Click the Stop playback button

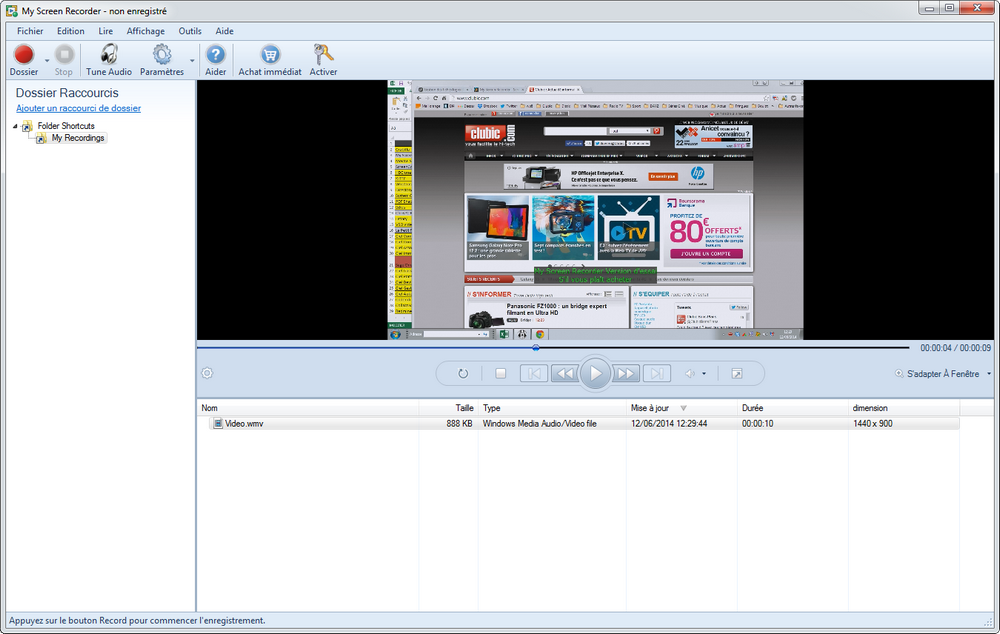pos(500,373)
